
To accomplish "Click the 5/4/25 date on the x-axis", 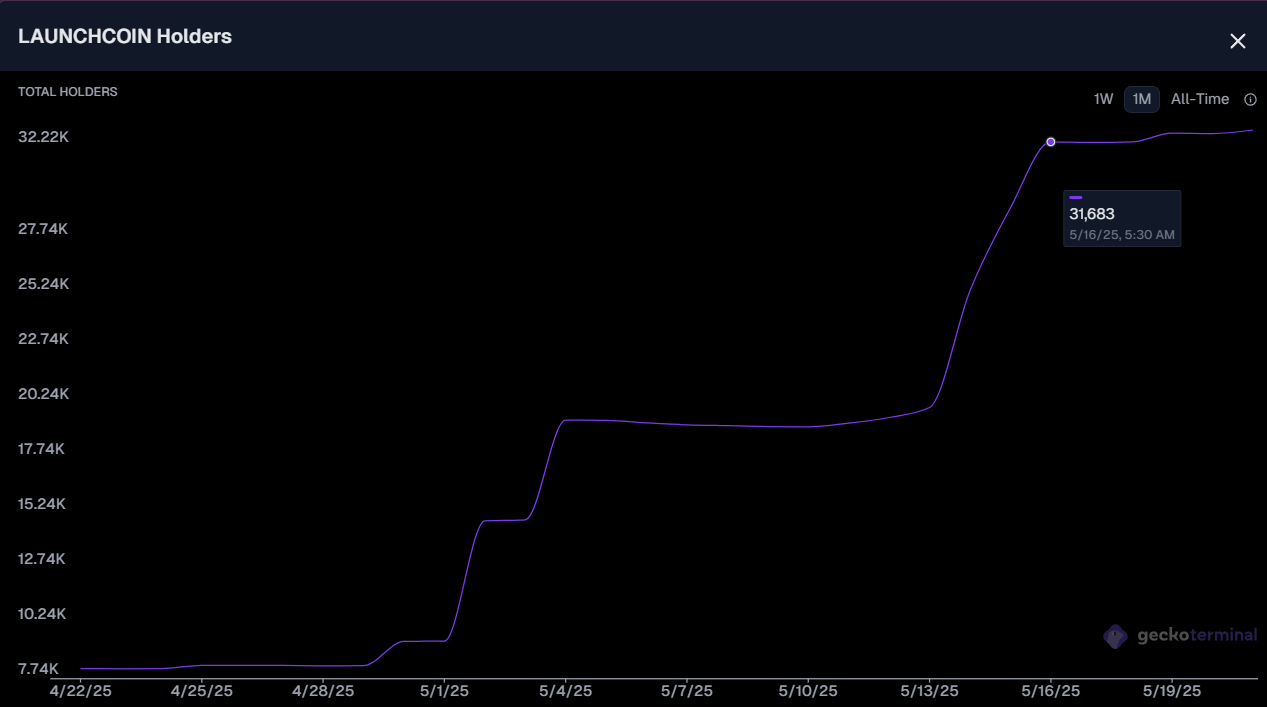I will click(x=565, y=690).
